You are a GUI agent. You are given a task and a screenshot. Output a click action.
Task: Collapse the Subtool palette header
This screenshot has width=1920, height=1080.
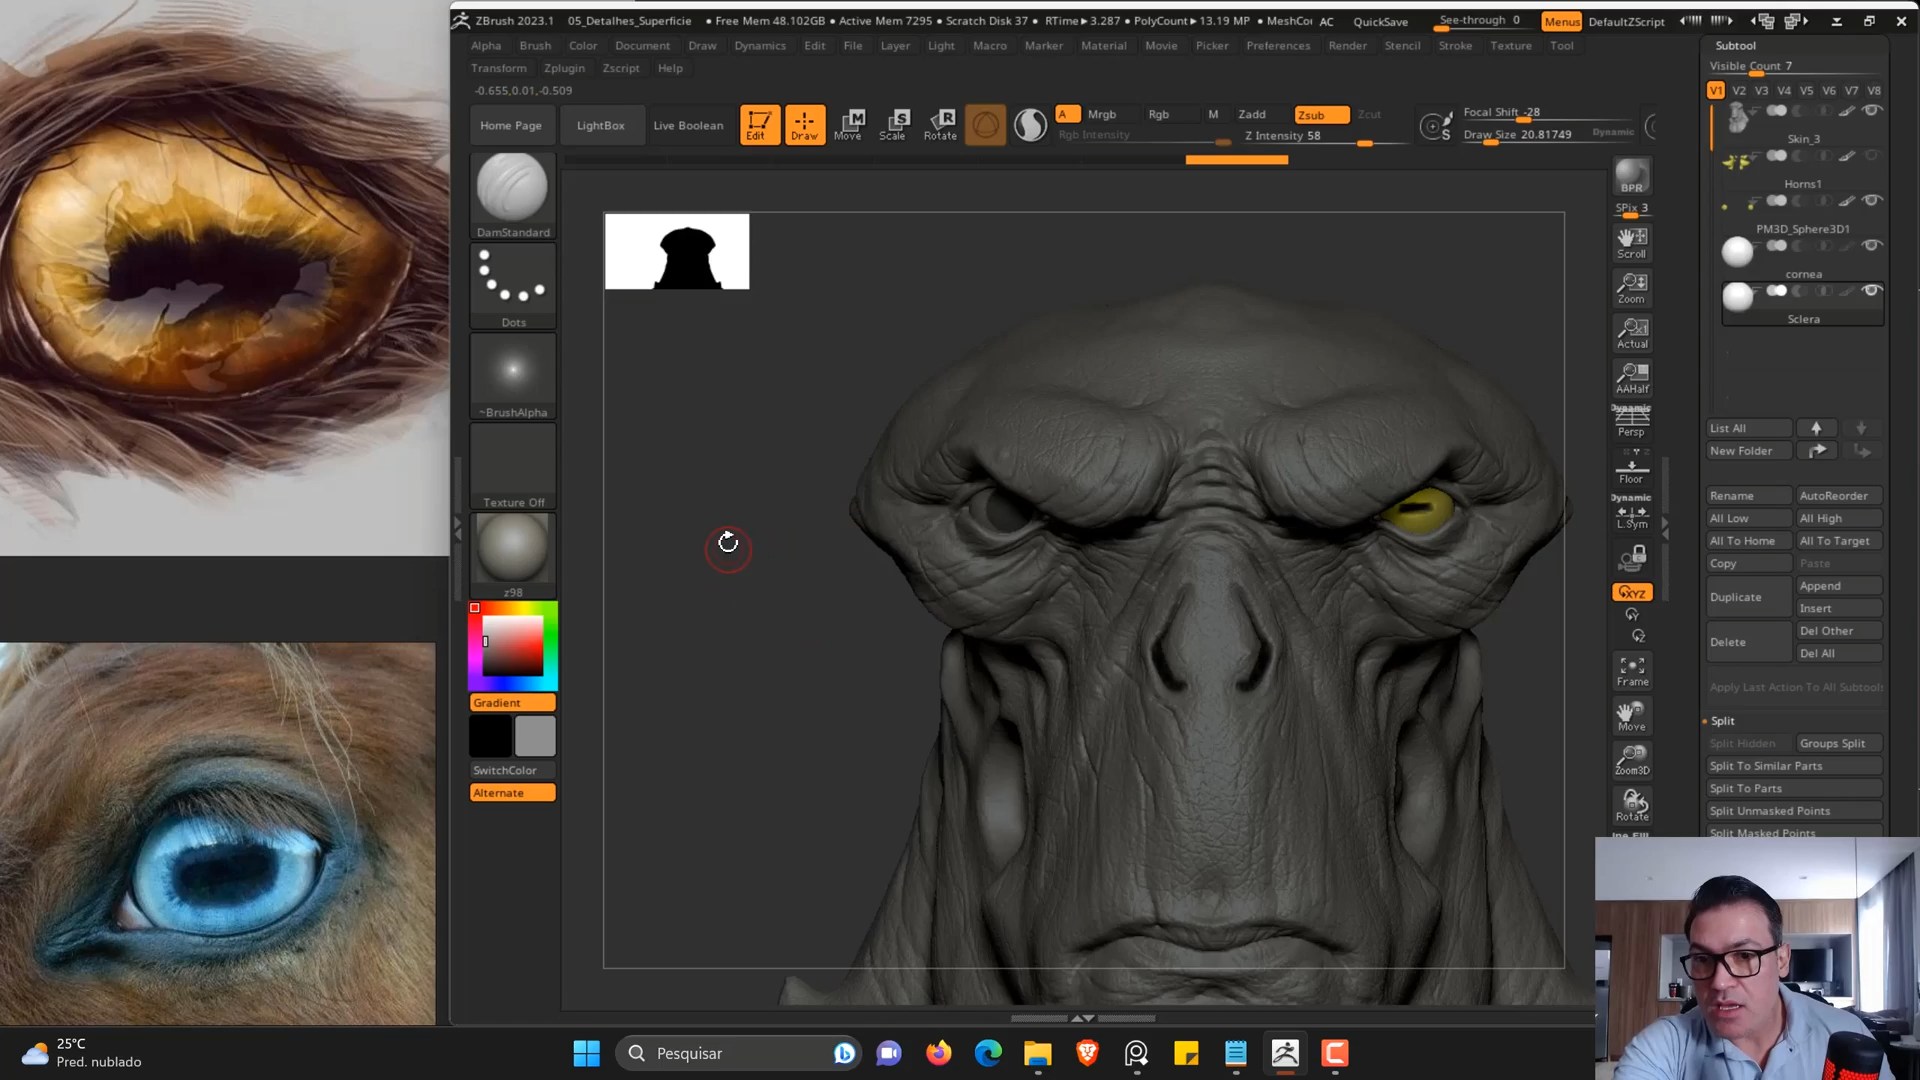[1735, 45]
